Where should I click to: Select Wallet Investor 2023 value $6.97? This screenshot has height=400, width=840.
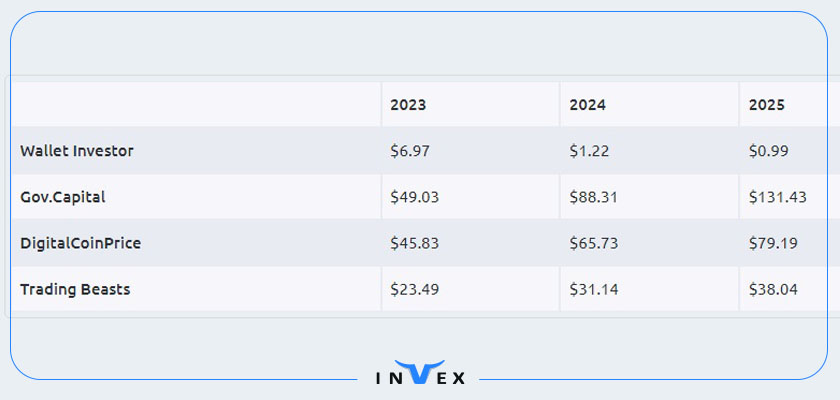(x=410, y=151)
